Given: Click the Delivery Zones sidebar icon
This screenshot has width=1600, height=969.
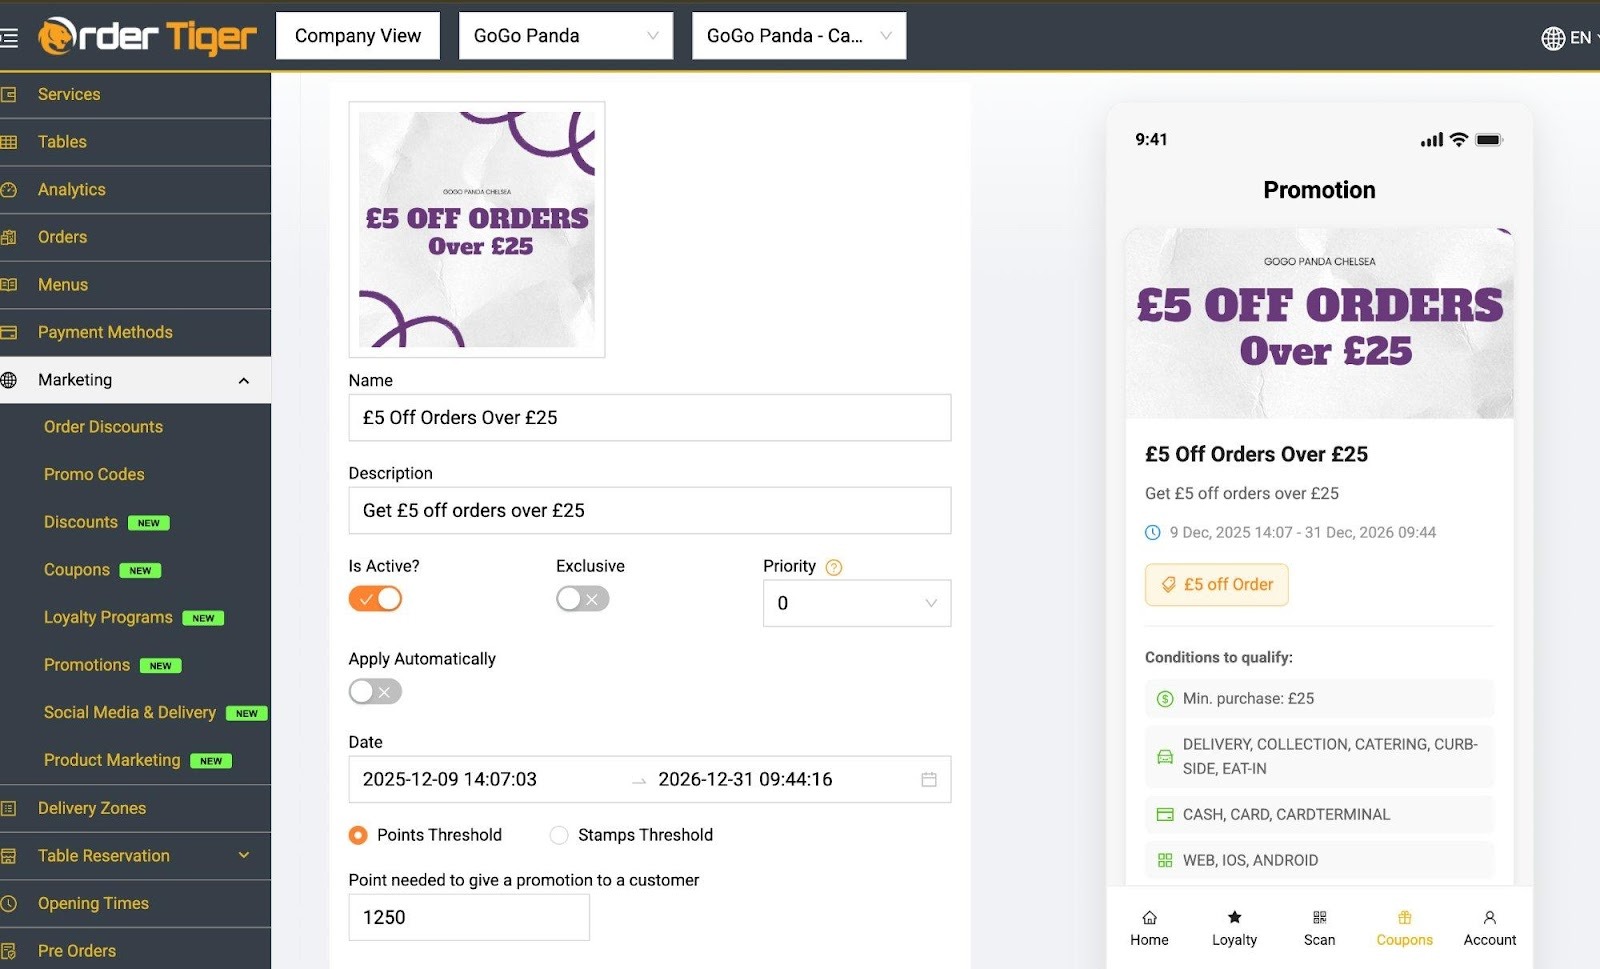Looking at the screenshot, I should [9, 808].
